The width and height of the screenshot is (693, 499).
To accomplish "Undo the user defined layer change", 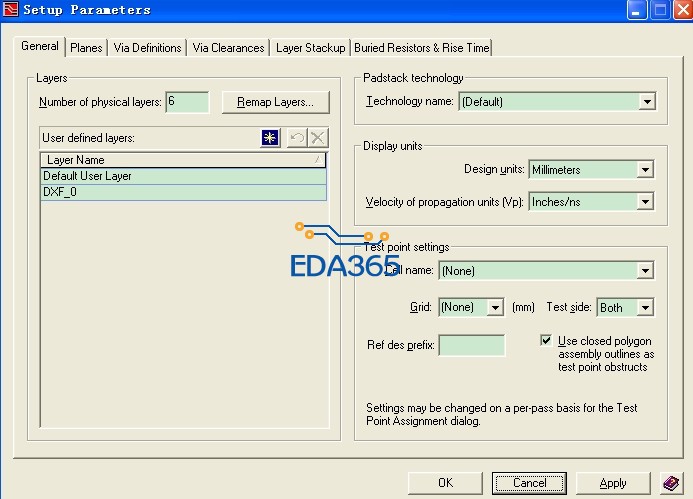I will coord(297,138).
